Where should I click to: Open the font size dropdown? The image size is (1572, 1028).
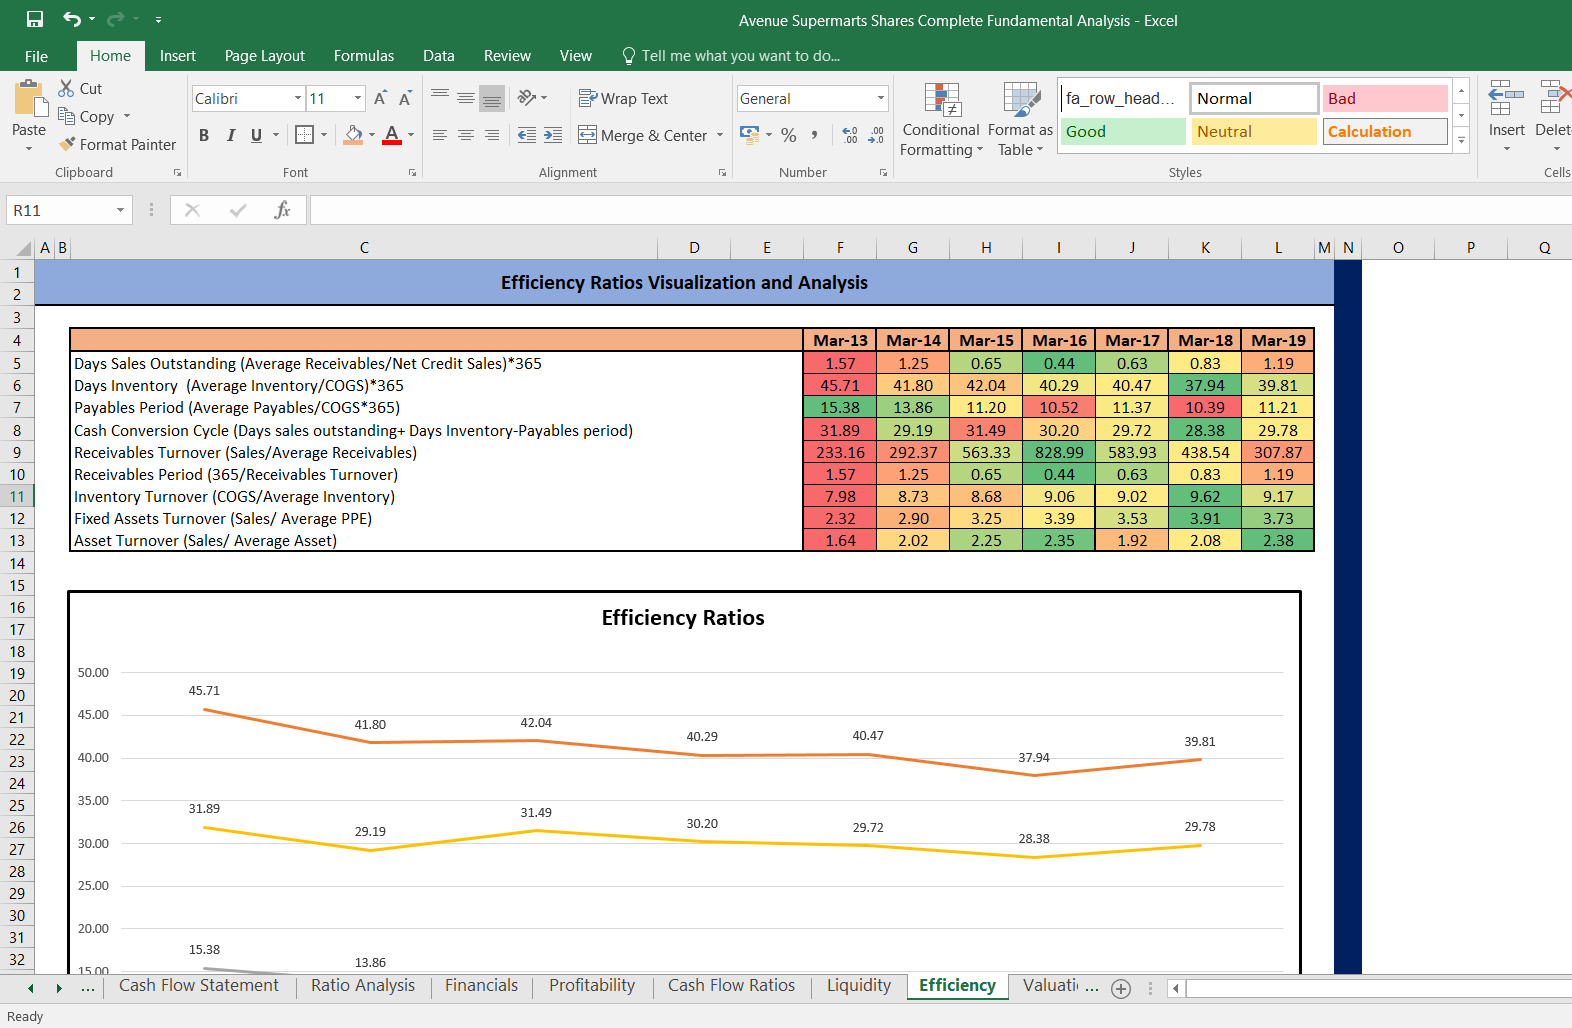click(358, 98)
